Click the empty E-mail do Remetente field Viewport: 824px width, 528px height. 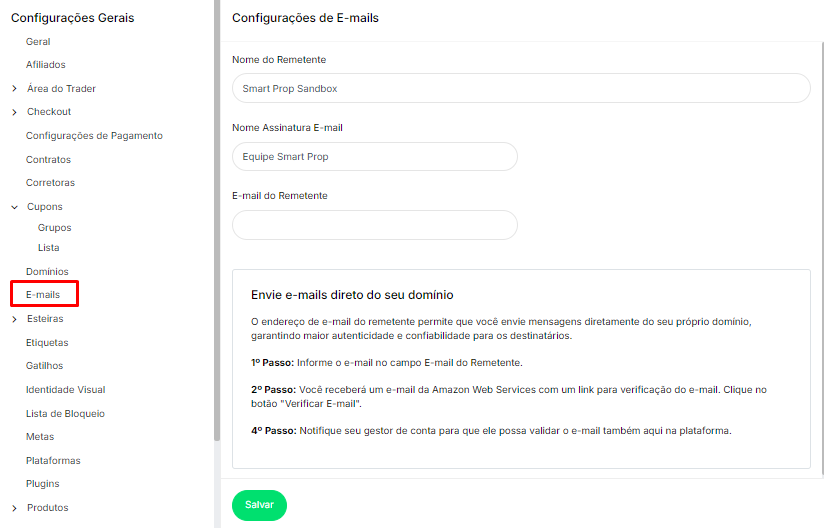tap(374, 225)
